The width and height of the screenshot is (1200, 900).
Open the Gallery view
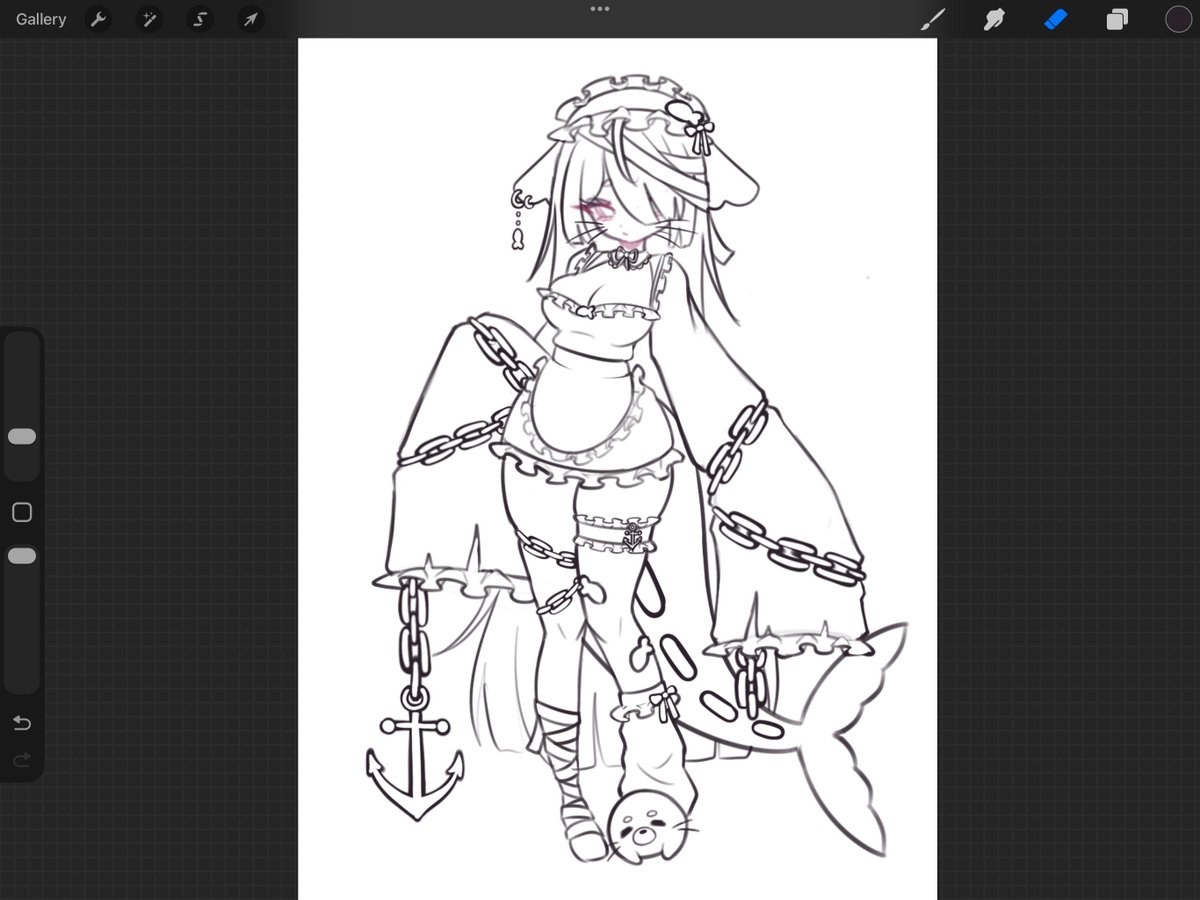click(41, 19)
